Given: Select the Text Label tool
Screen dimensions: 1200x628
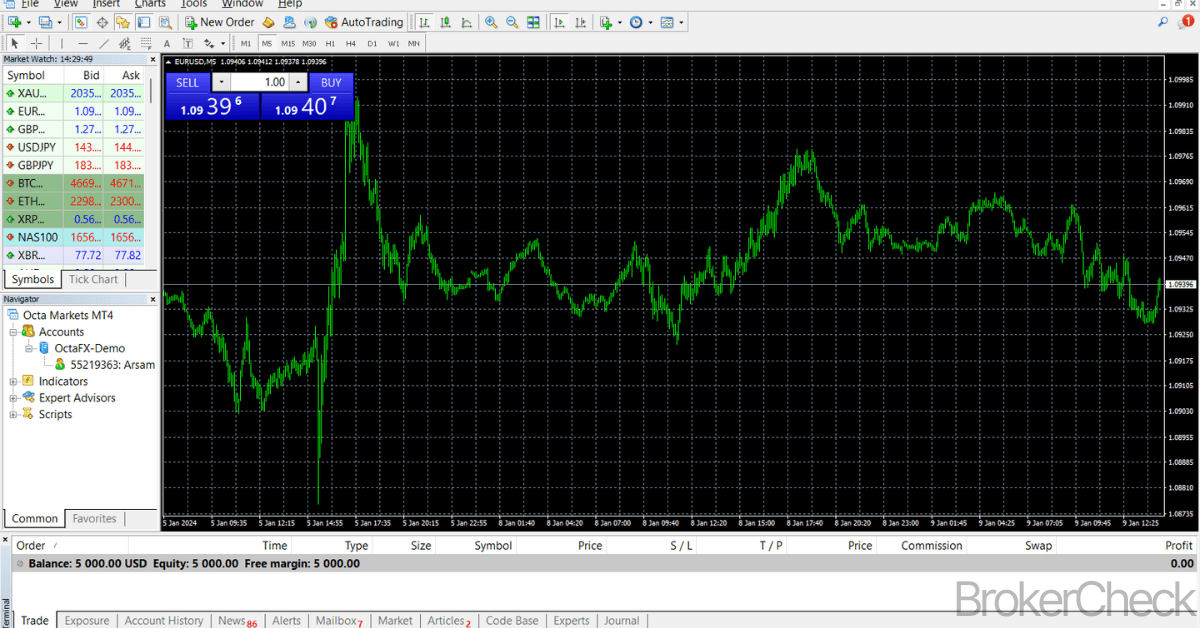Looking at the screenshot, I should click(188, 43).
